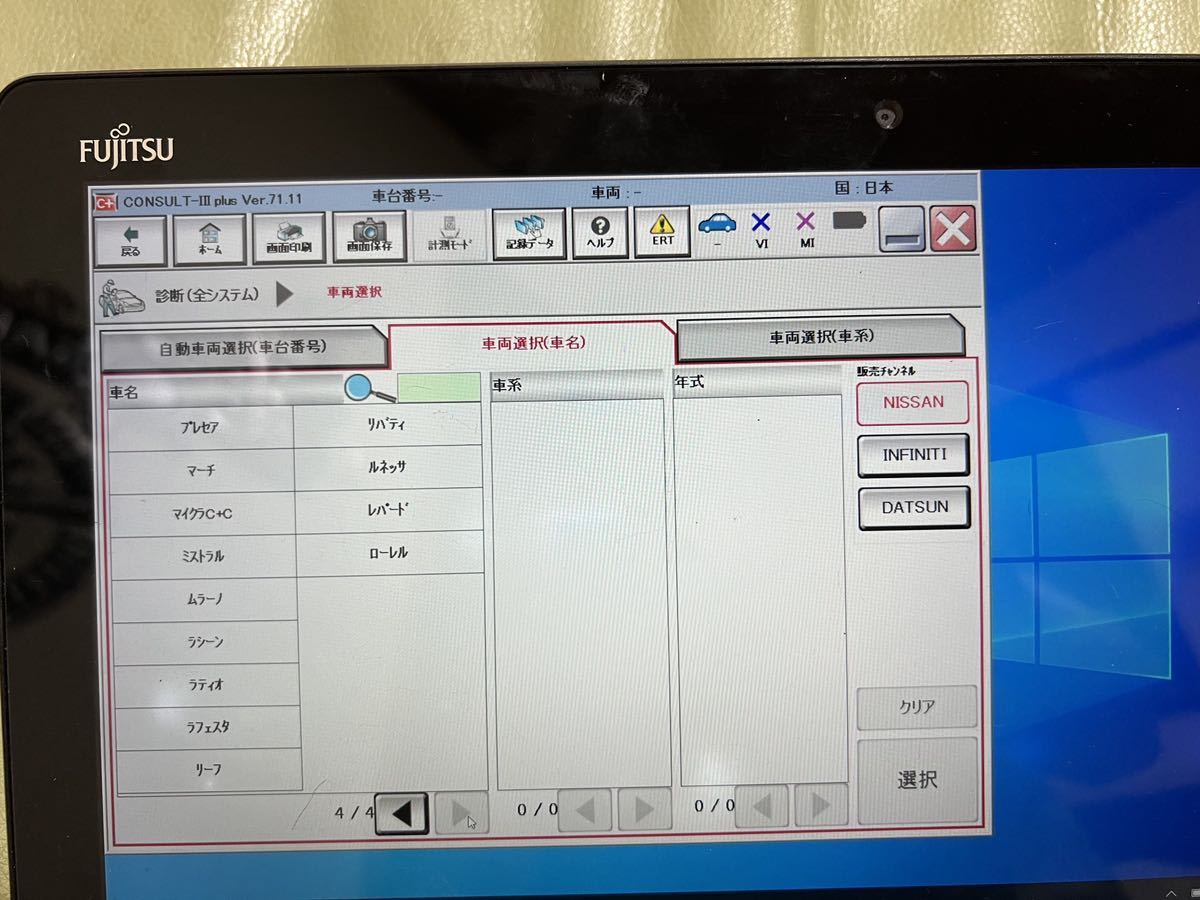Viewport: 1200px width, 900px height.
Task: Save a screen capture with 画面保存 icon
Action: (x=369, y=237)
